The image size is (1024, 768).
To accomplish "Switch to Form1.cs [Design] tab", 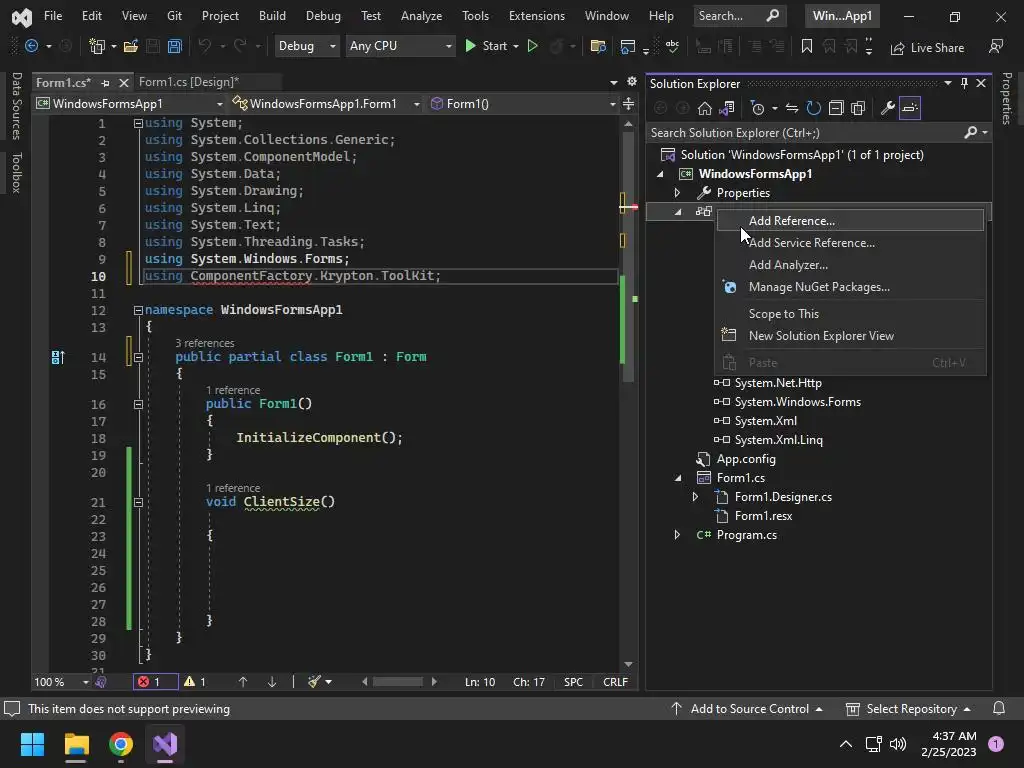I will pos(189,82).
